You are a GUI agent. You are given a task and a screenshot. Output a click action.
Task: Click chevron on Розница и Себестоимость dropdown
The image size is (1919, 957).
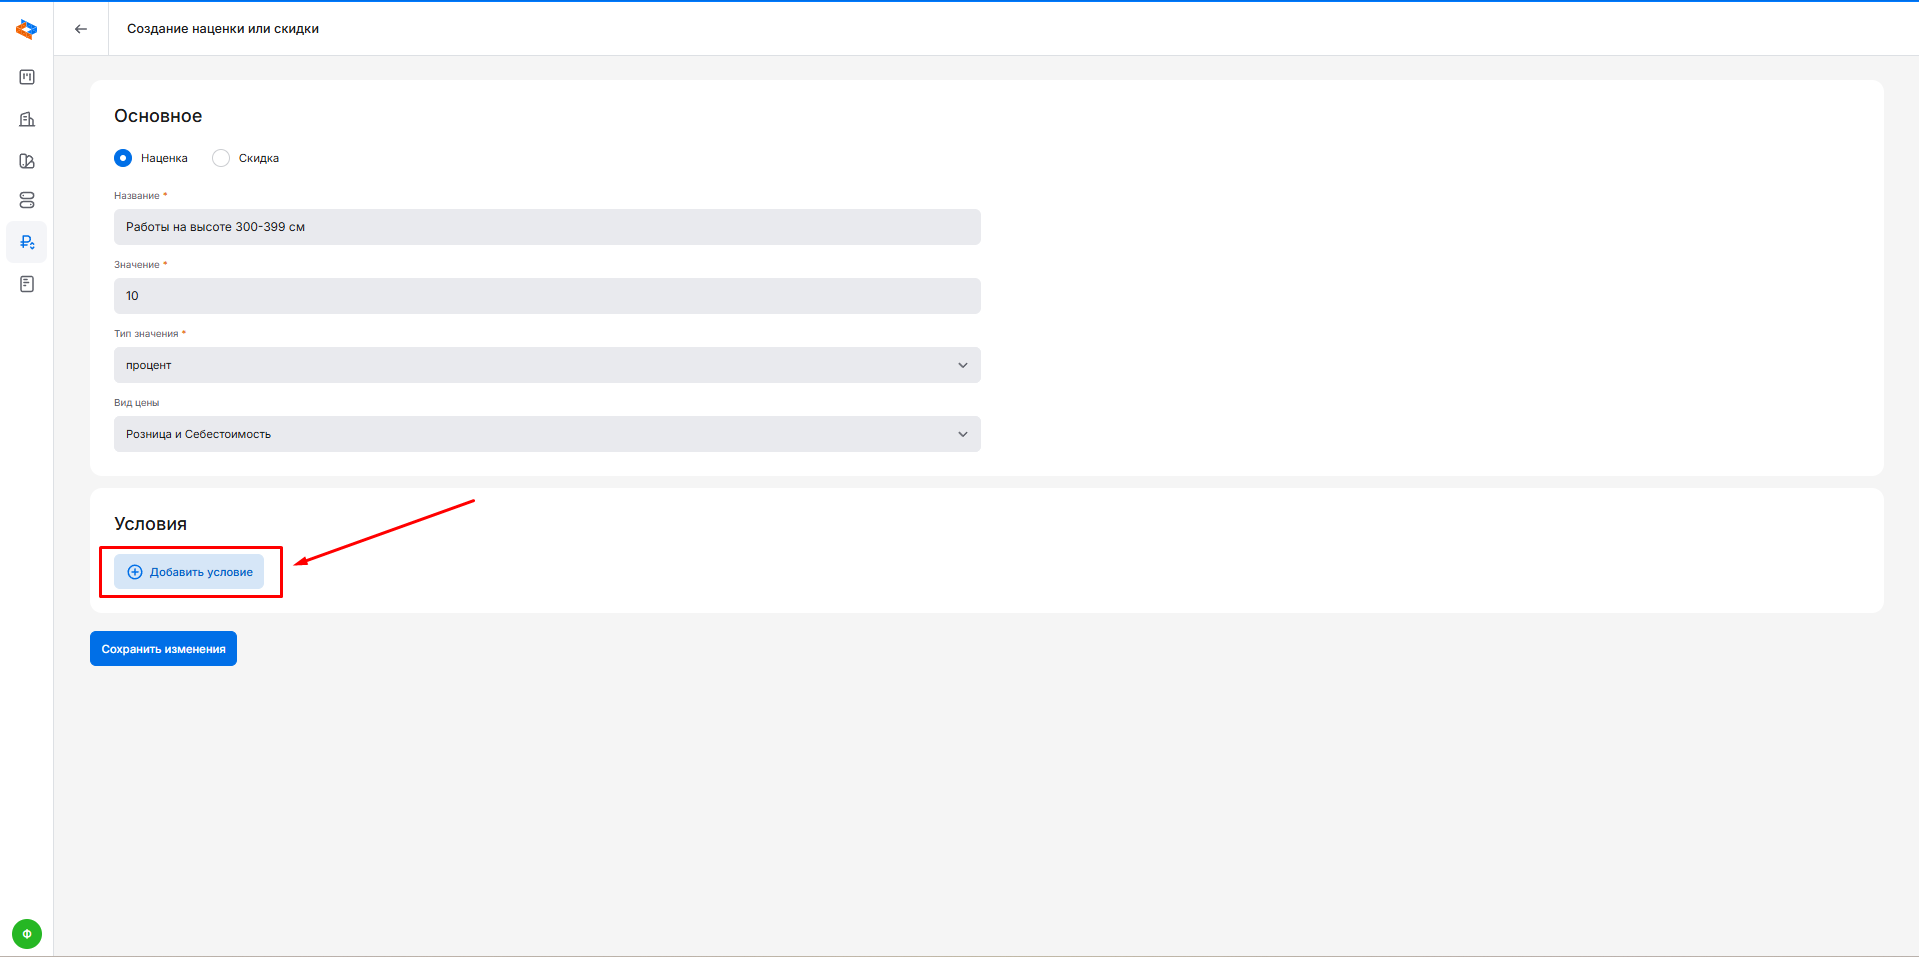[x=963, y=434]
